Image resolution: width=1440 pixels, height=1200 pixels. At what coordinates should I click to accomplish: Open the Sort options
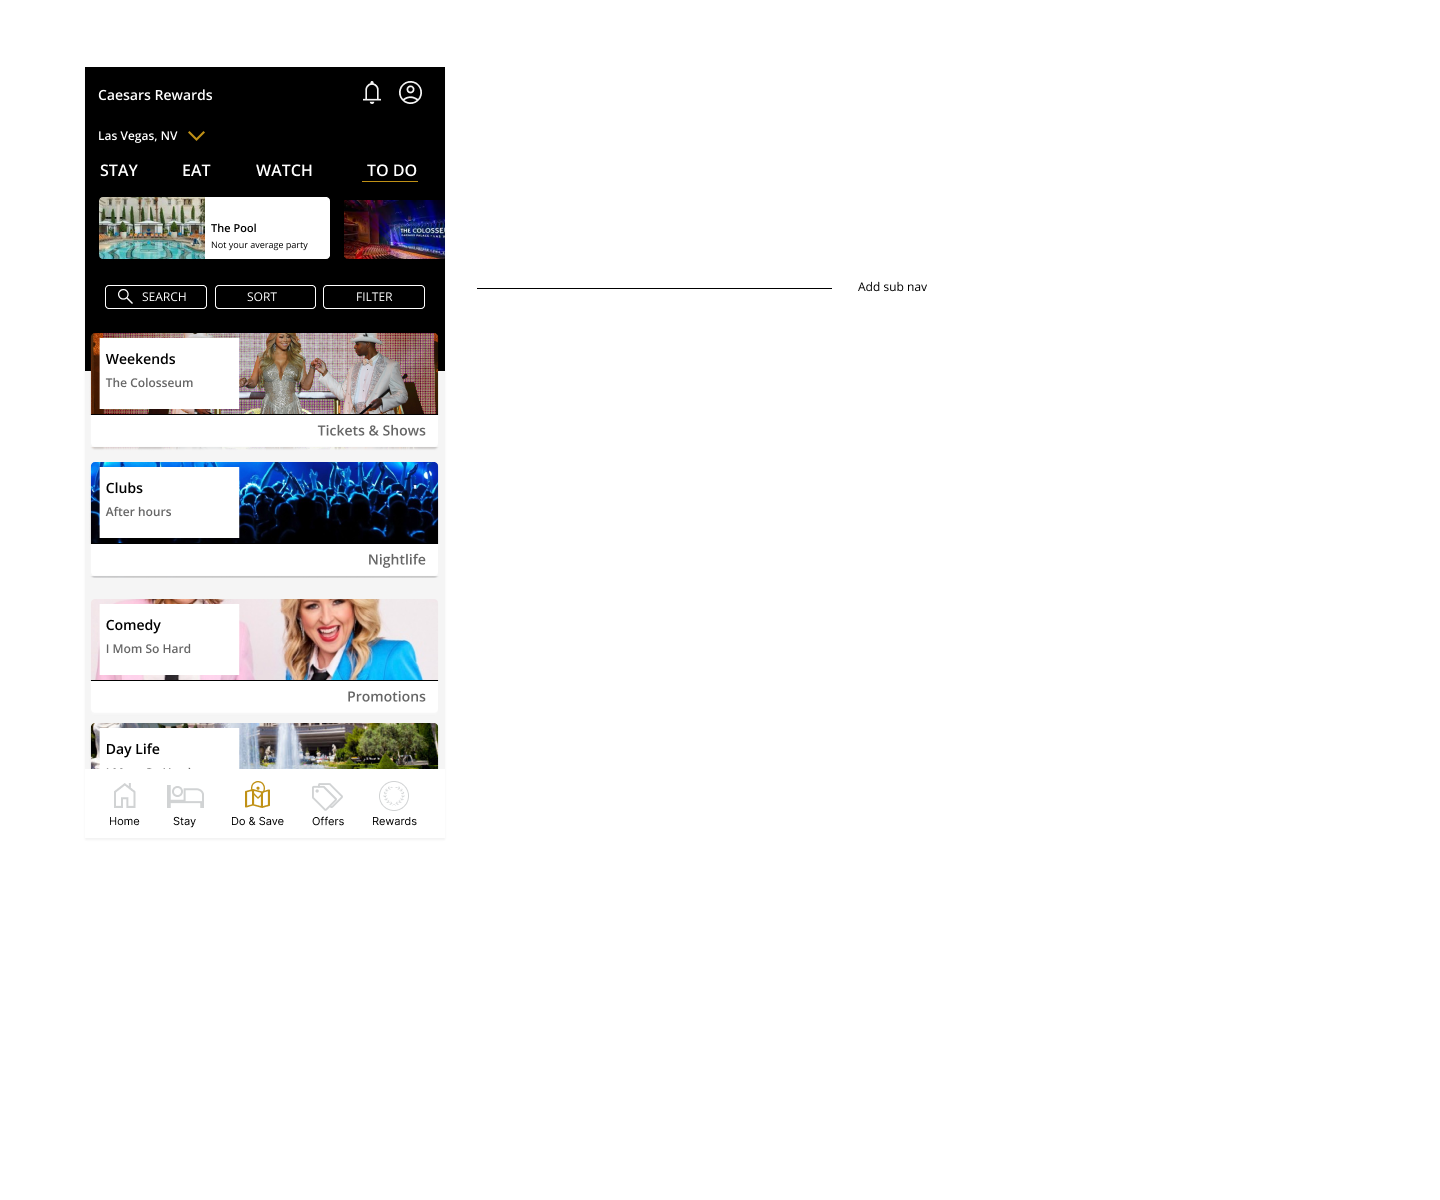click(x=265, y=297)
